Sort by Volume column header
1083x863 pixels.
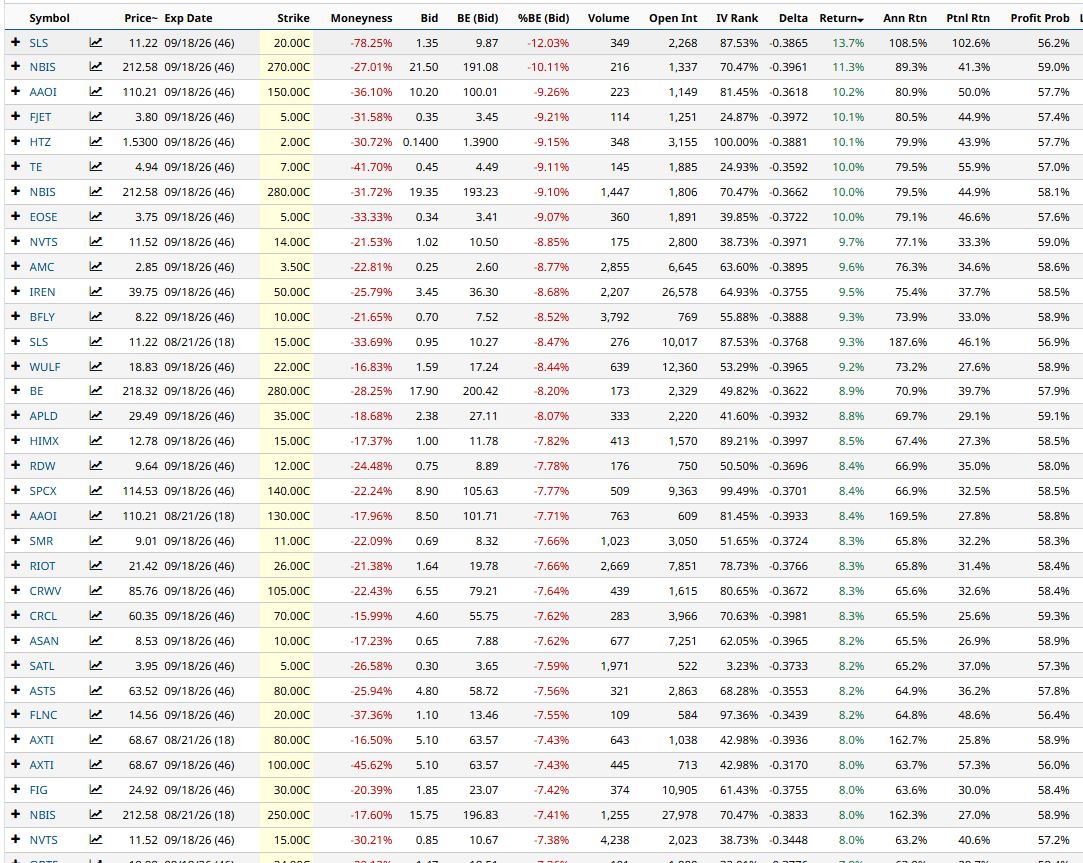(608, 18)
